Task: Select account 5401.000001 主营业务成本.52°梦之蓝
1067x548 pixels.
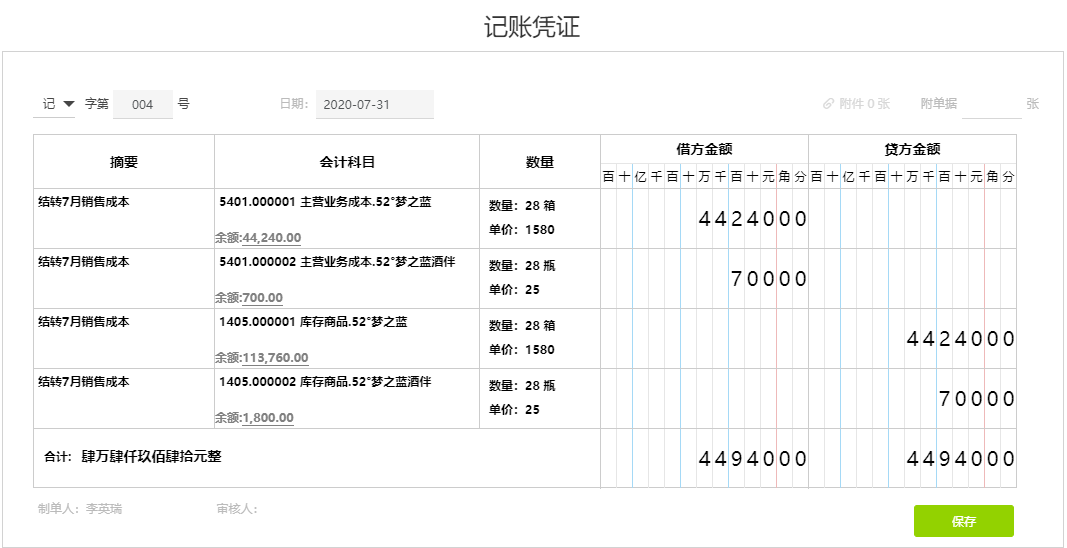Action: coord(325,202)
